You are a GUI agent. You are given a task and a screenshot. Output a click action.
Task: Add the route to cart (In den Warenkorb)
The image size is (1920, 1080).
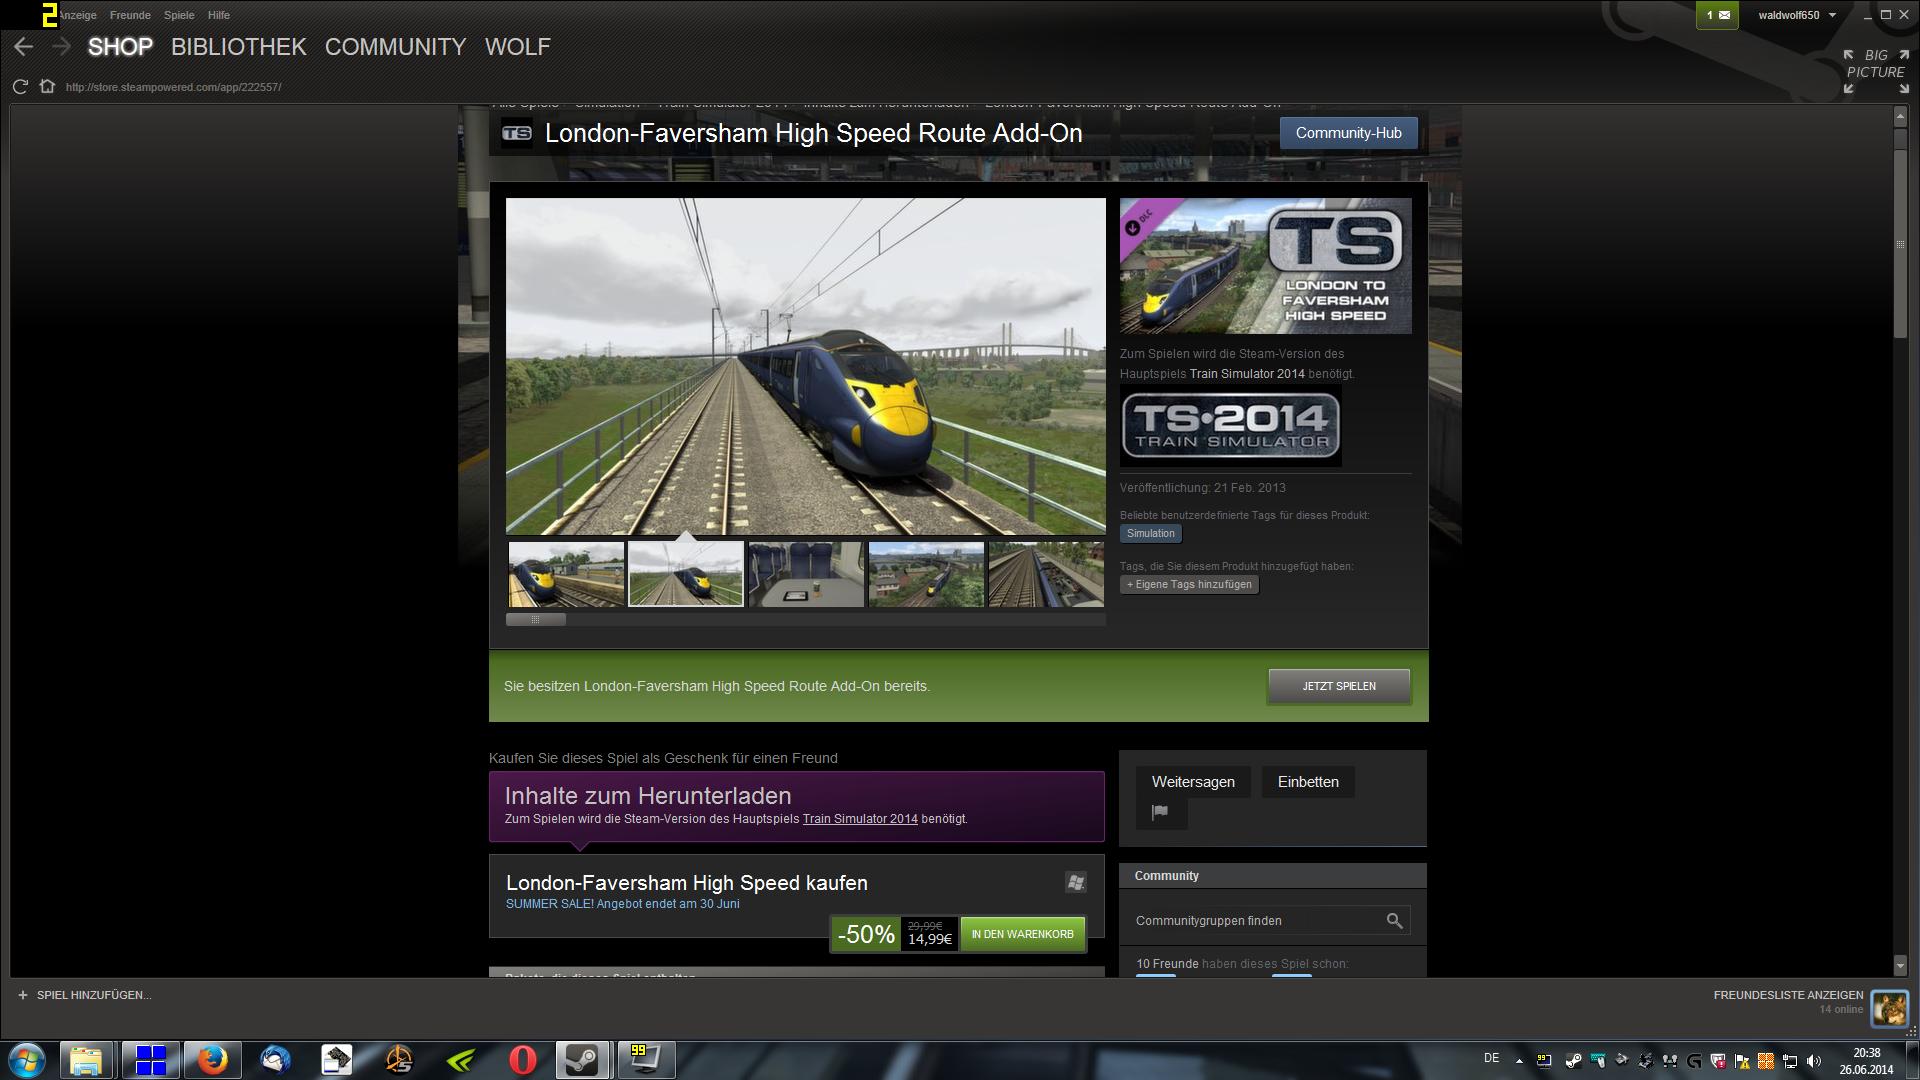[x=1022, y=934]
